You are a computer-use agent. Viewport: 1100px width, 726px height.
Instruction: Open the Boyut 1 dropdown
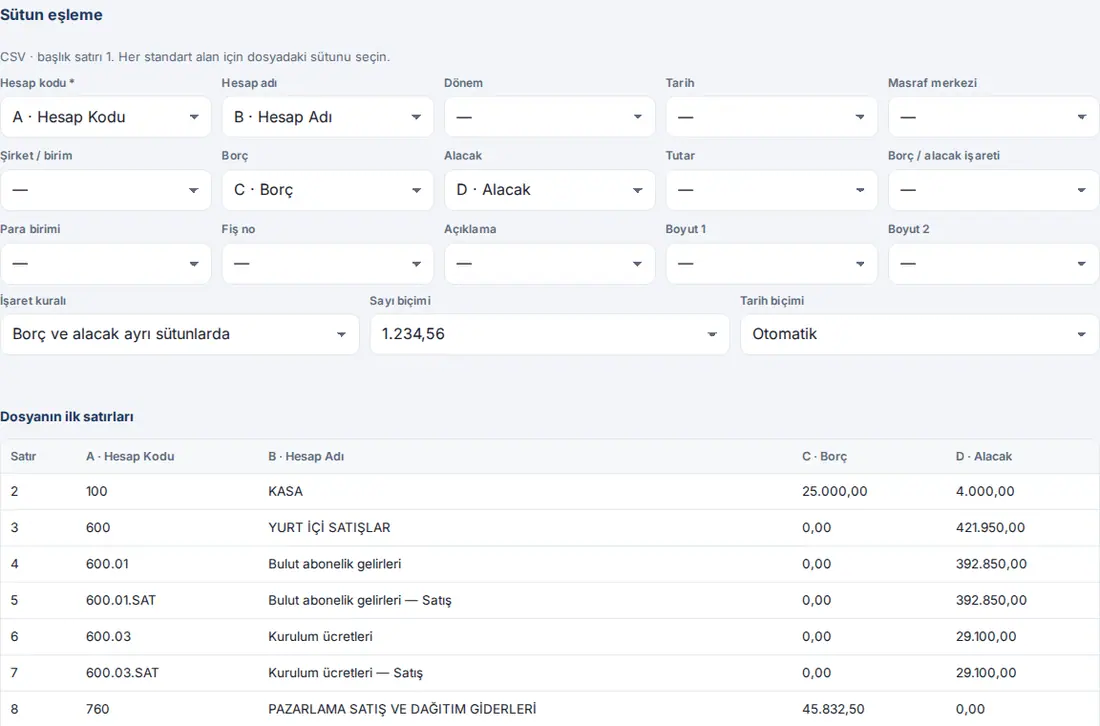coord(772,264)
